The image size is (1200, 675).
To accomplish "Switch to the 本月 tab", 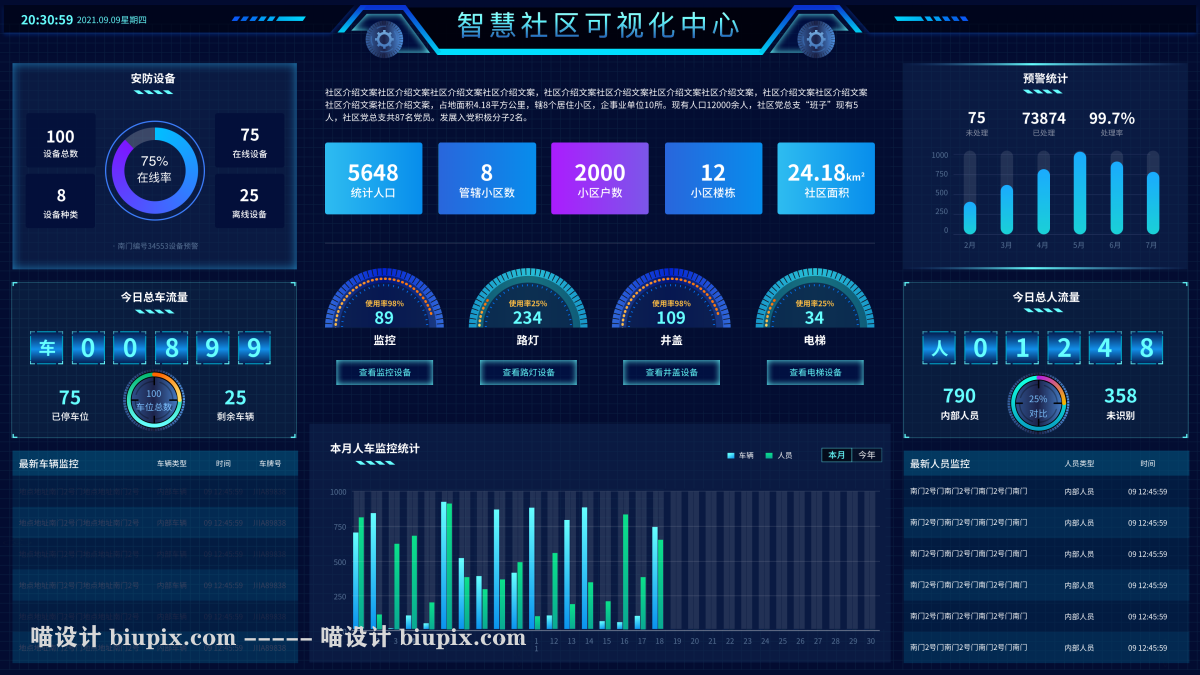I will (x=836, y=455).
